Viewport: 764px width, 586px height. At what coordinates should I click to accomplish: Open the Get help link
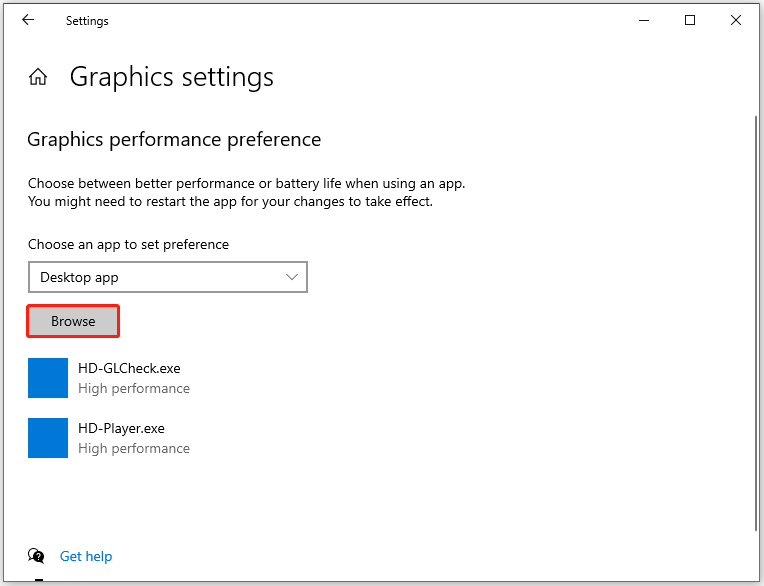(86, 556)
